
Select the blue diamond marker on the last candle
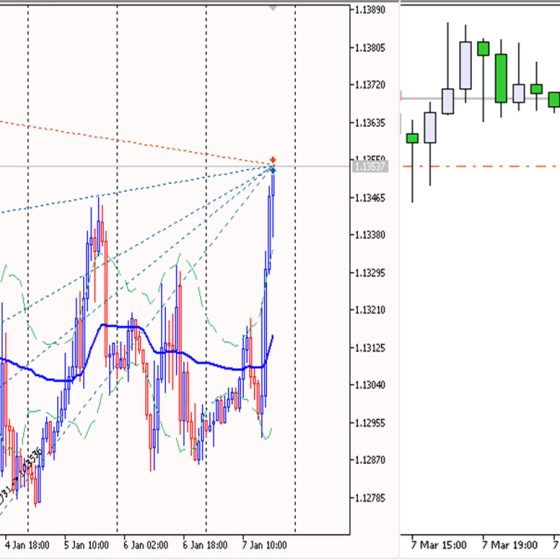[273, 170]
